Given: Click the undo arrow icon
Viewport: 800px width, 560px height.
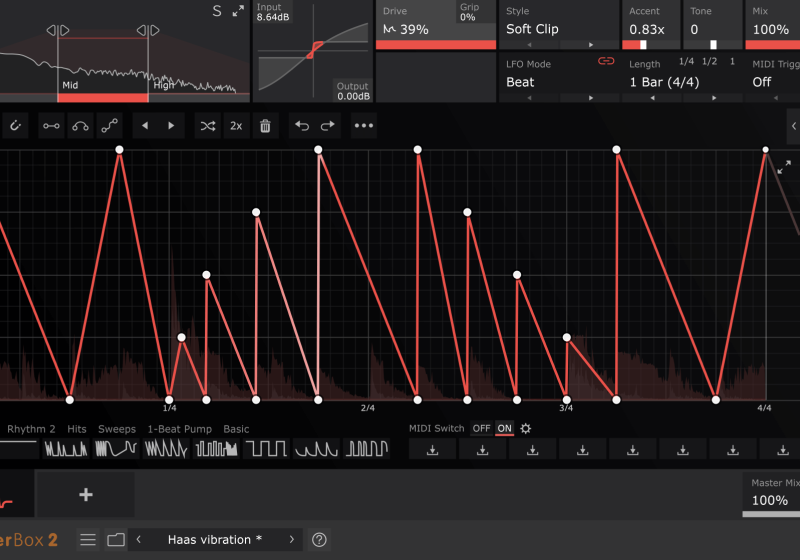Looking at the screenshot, I should click(x=301, y=126).
